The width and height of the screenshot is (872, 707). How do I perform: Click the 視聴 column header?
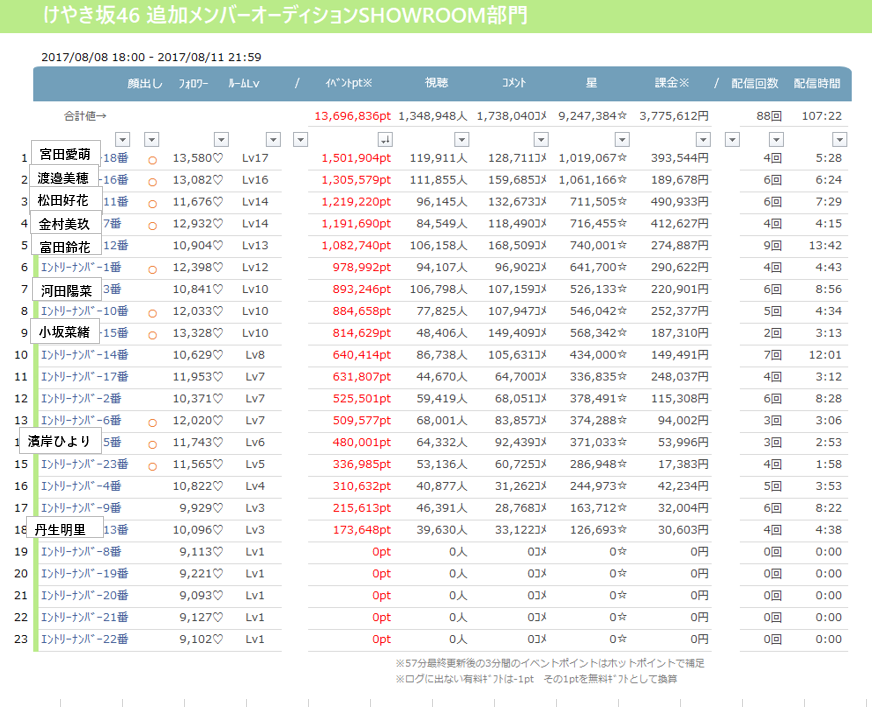point(437,83)
